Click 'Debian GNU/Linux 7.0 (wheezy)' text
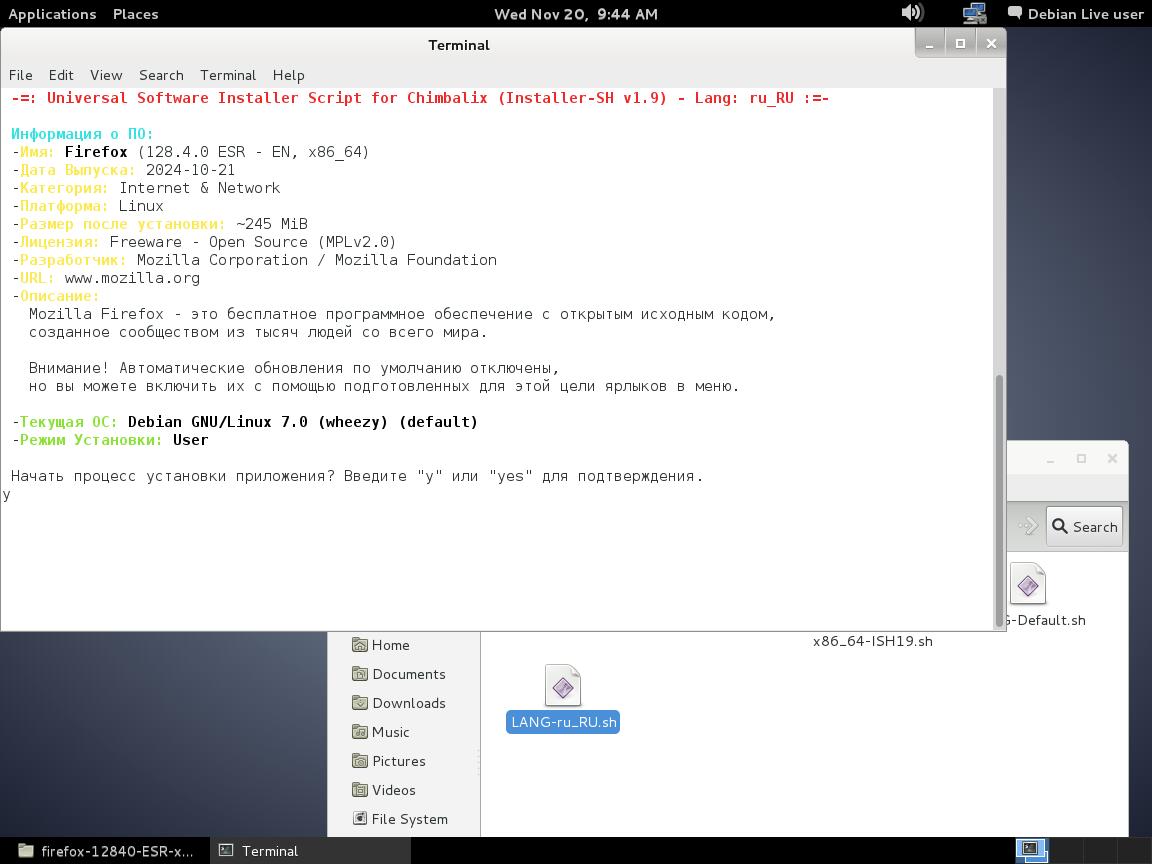This screenshot has height=864, width=1152. click(x=258, y=422)
